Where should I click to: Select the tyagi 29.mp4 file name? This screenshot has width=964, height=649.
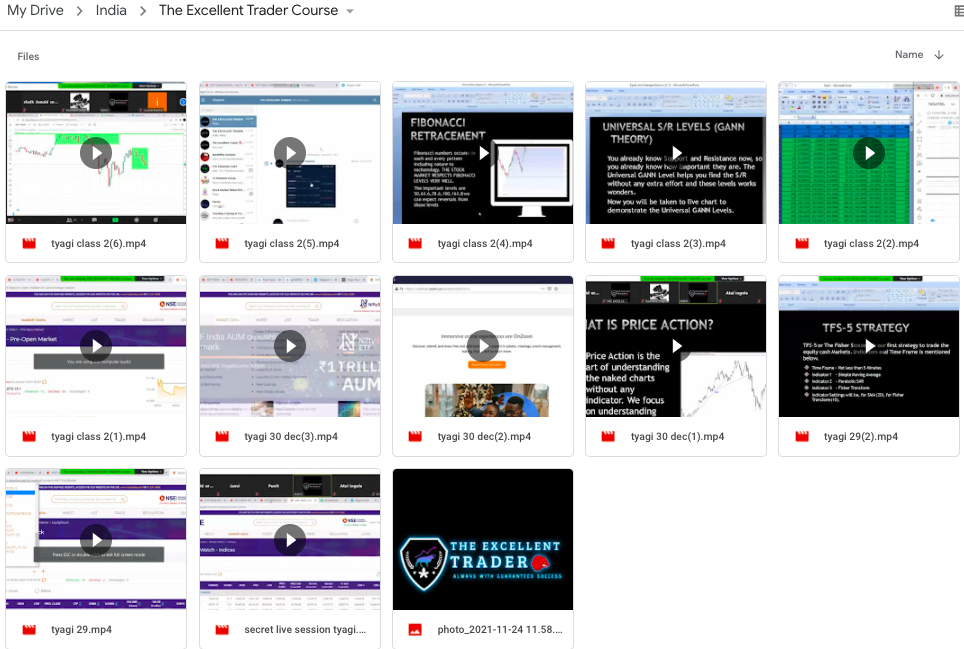pyautogui.click(x=81, y=630)
